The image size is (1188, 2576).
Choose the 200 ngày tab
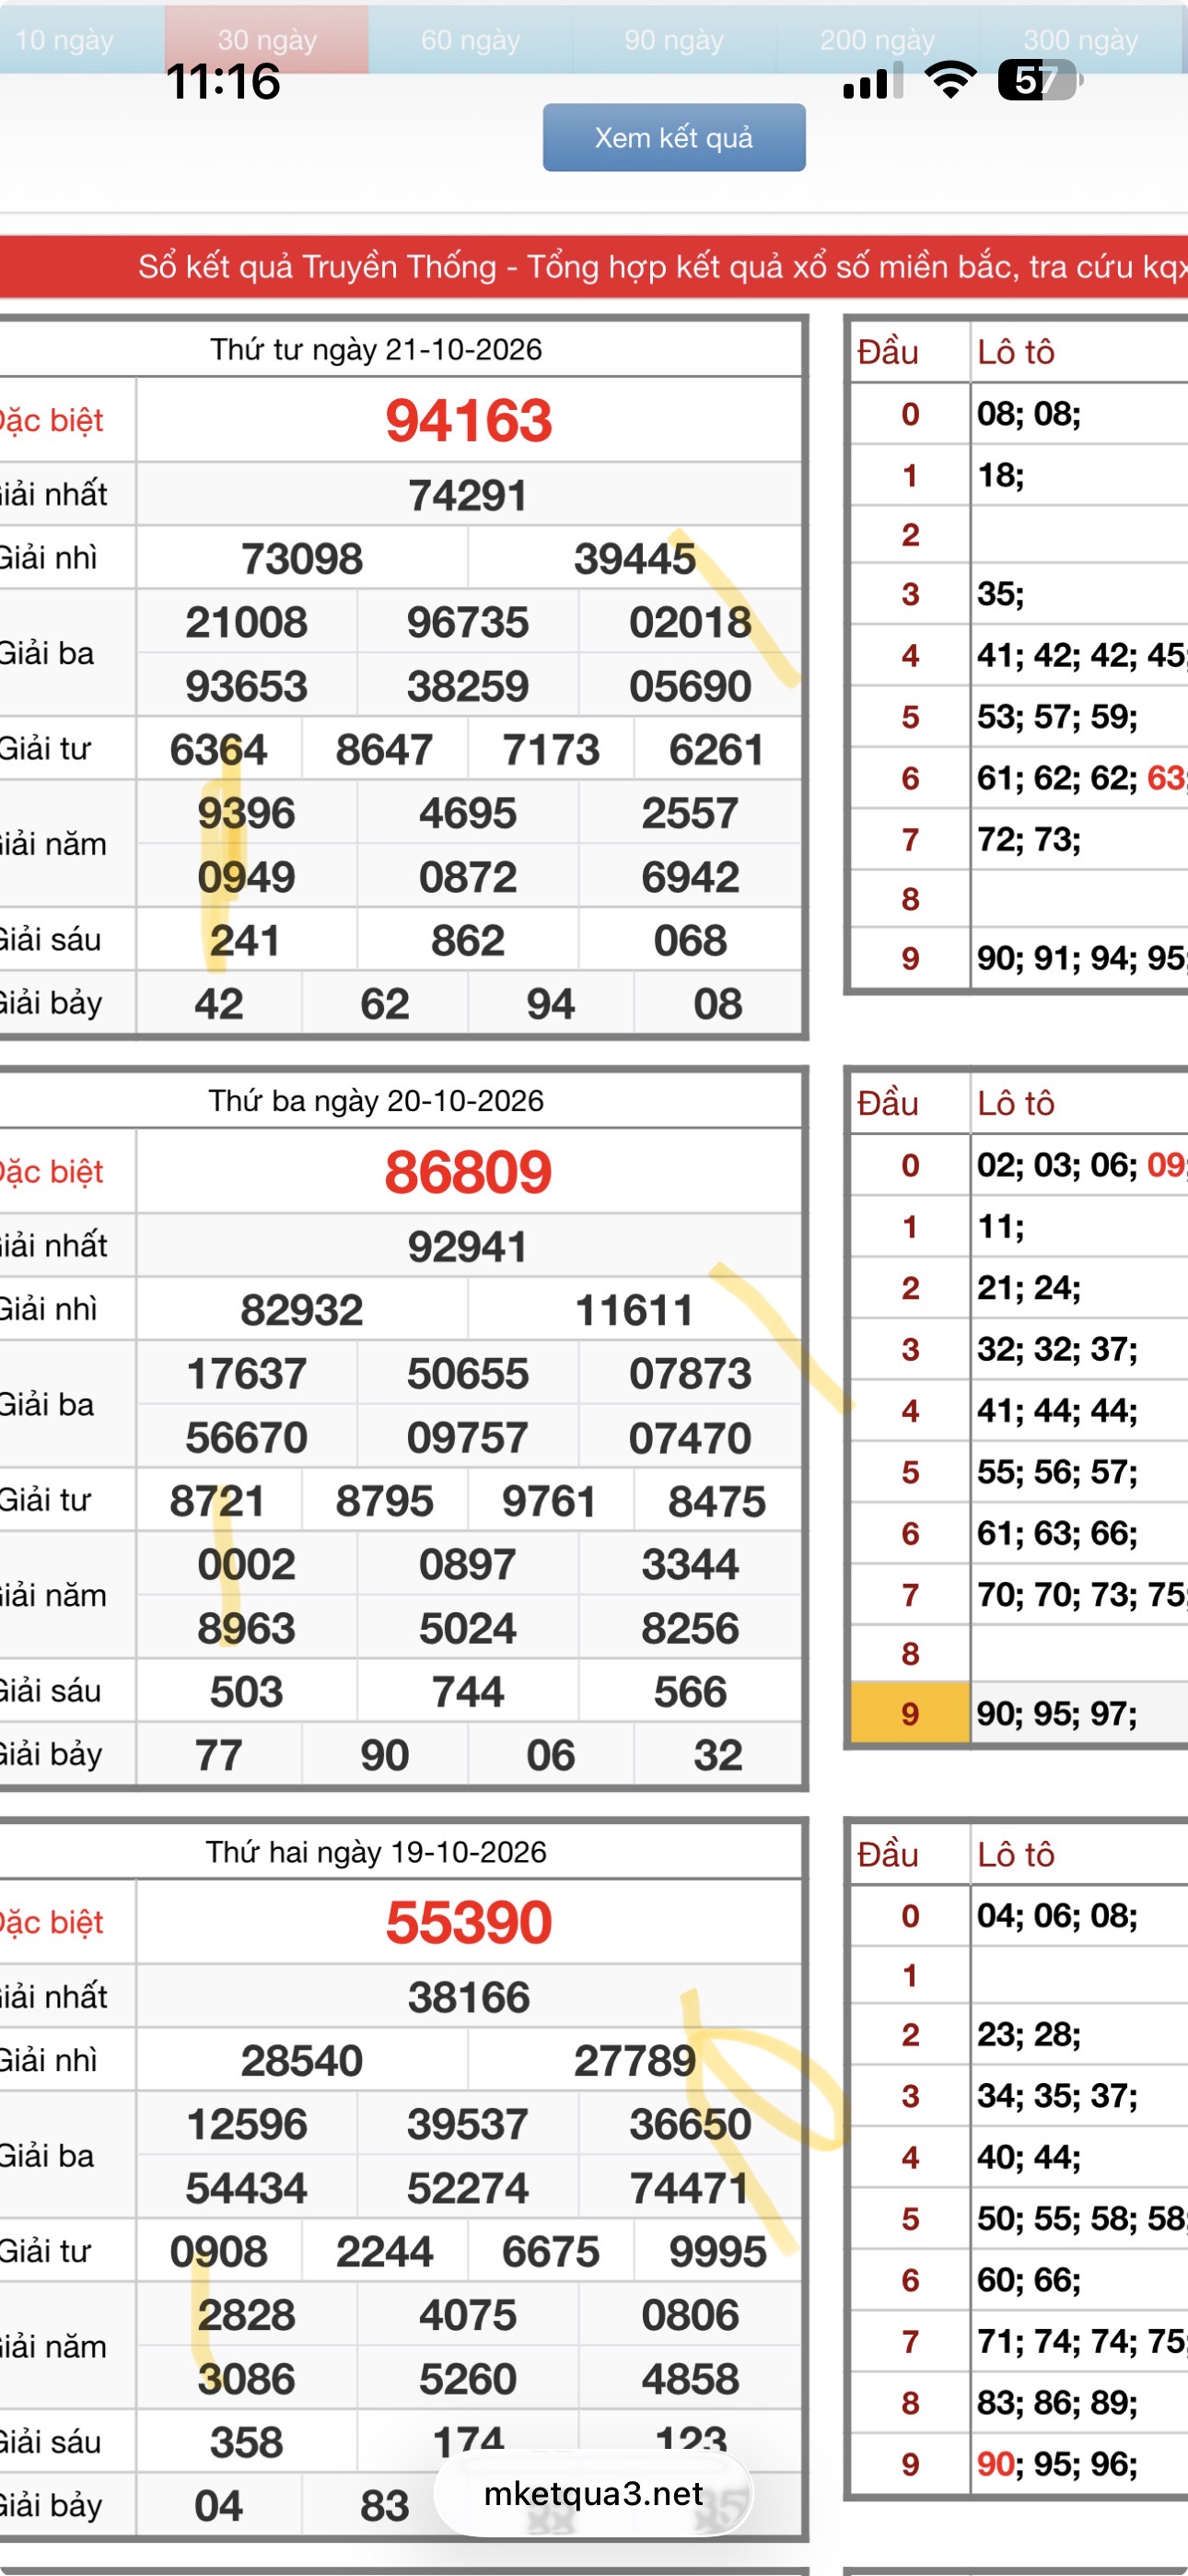877,39
